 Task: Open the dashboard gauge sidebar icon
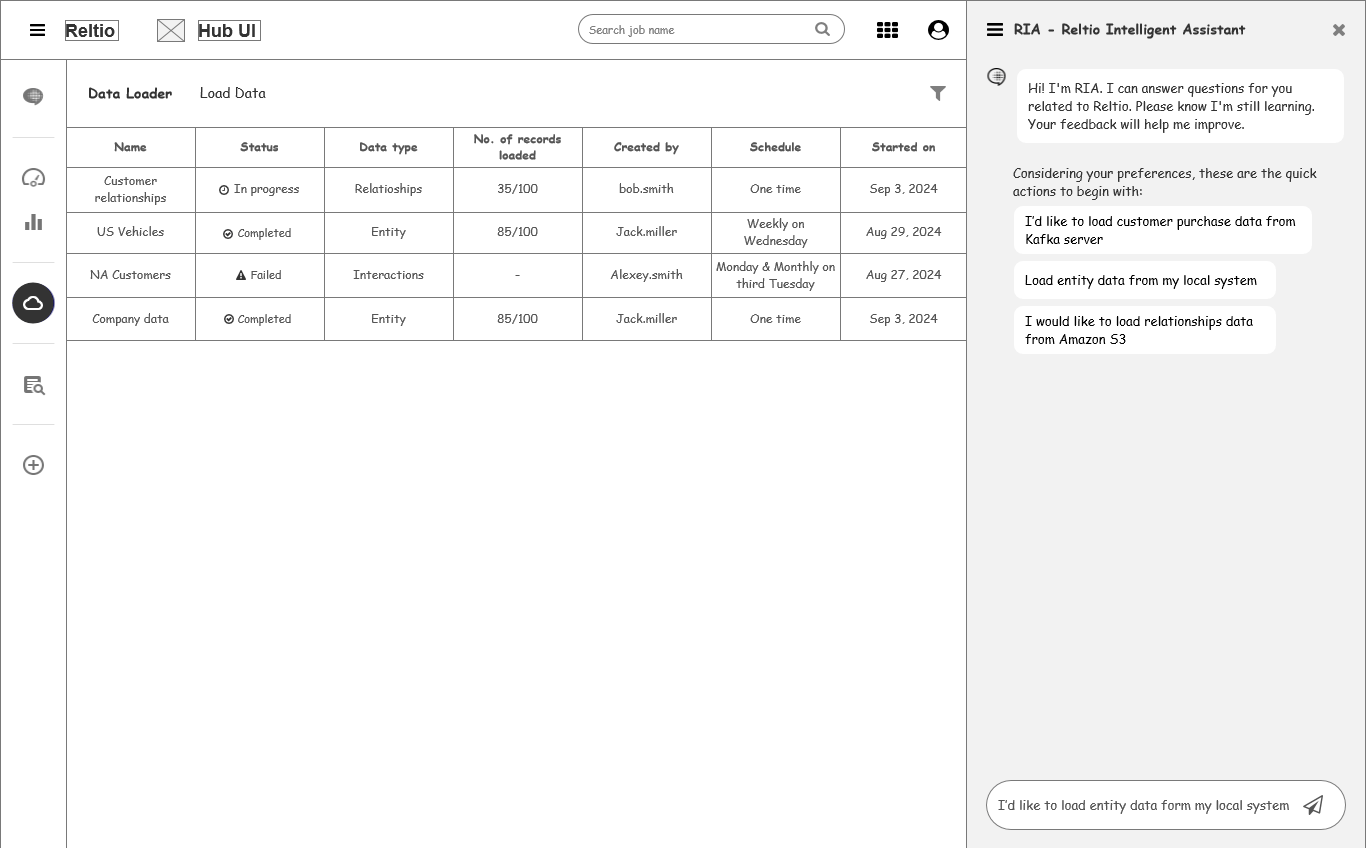(33, 178)
